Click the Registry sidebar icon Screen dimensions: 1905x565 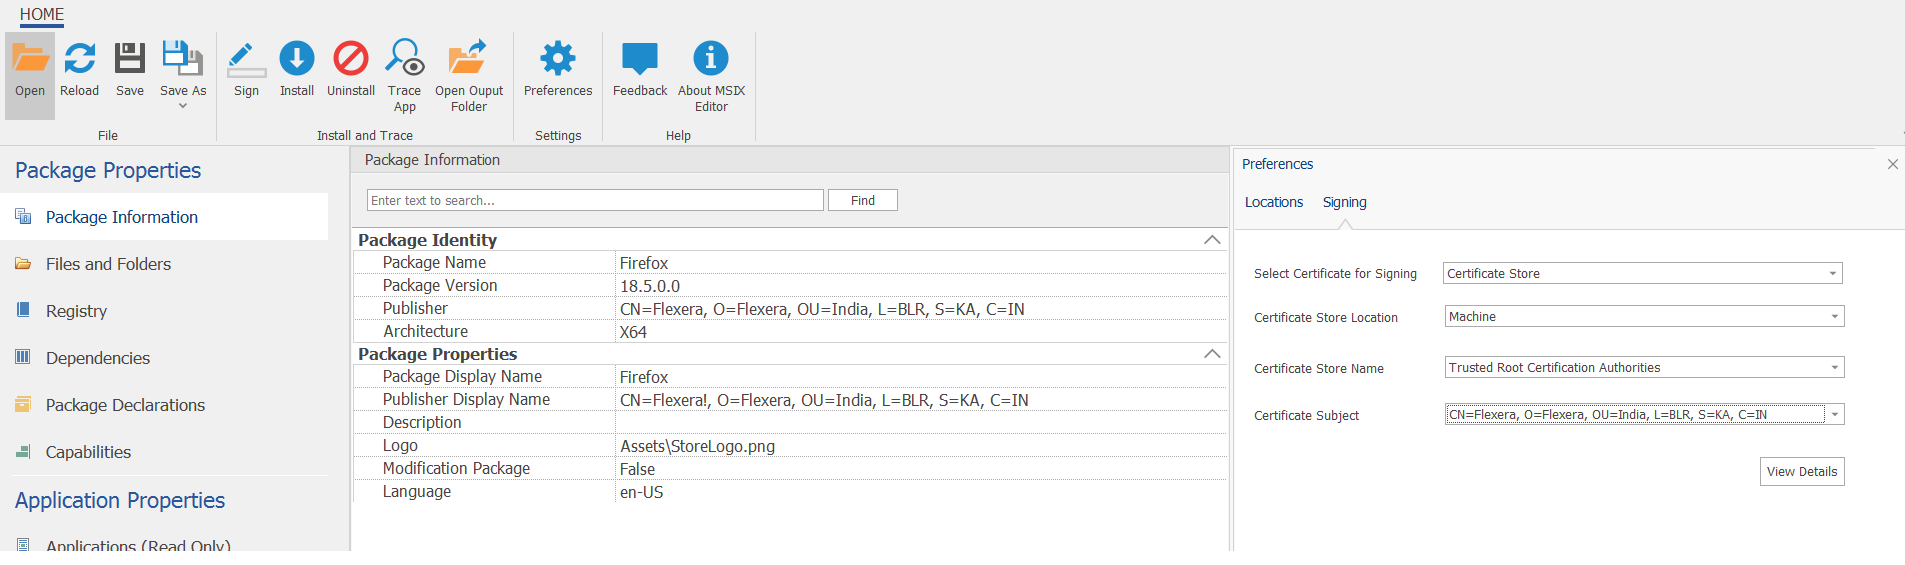[23, 310]
